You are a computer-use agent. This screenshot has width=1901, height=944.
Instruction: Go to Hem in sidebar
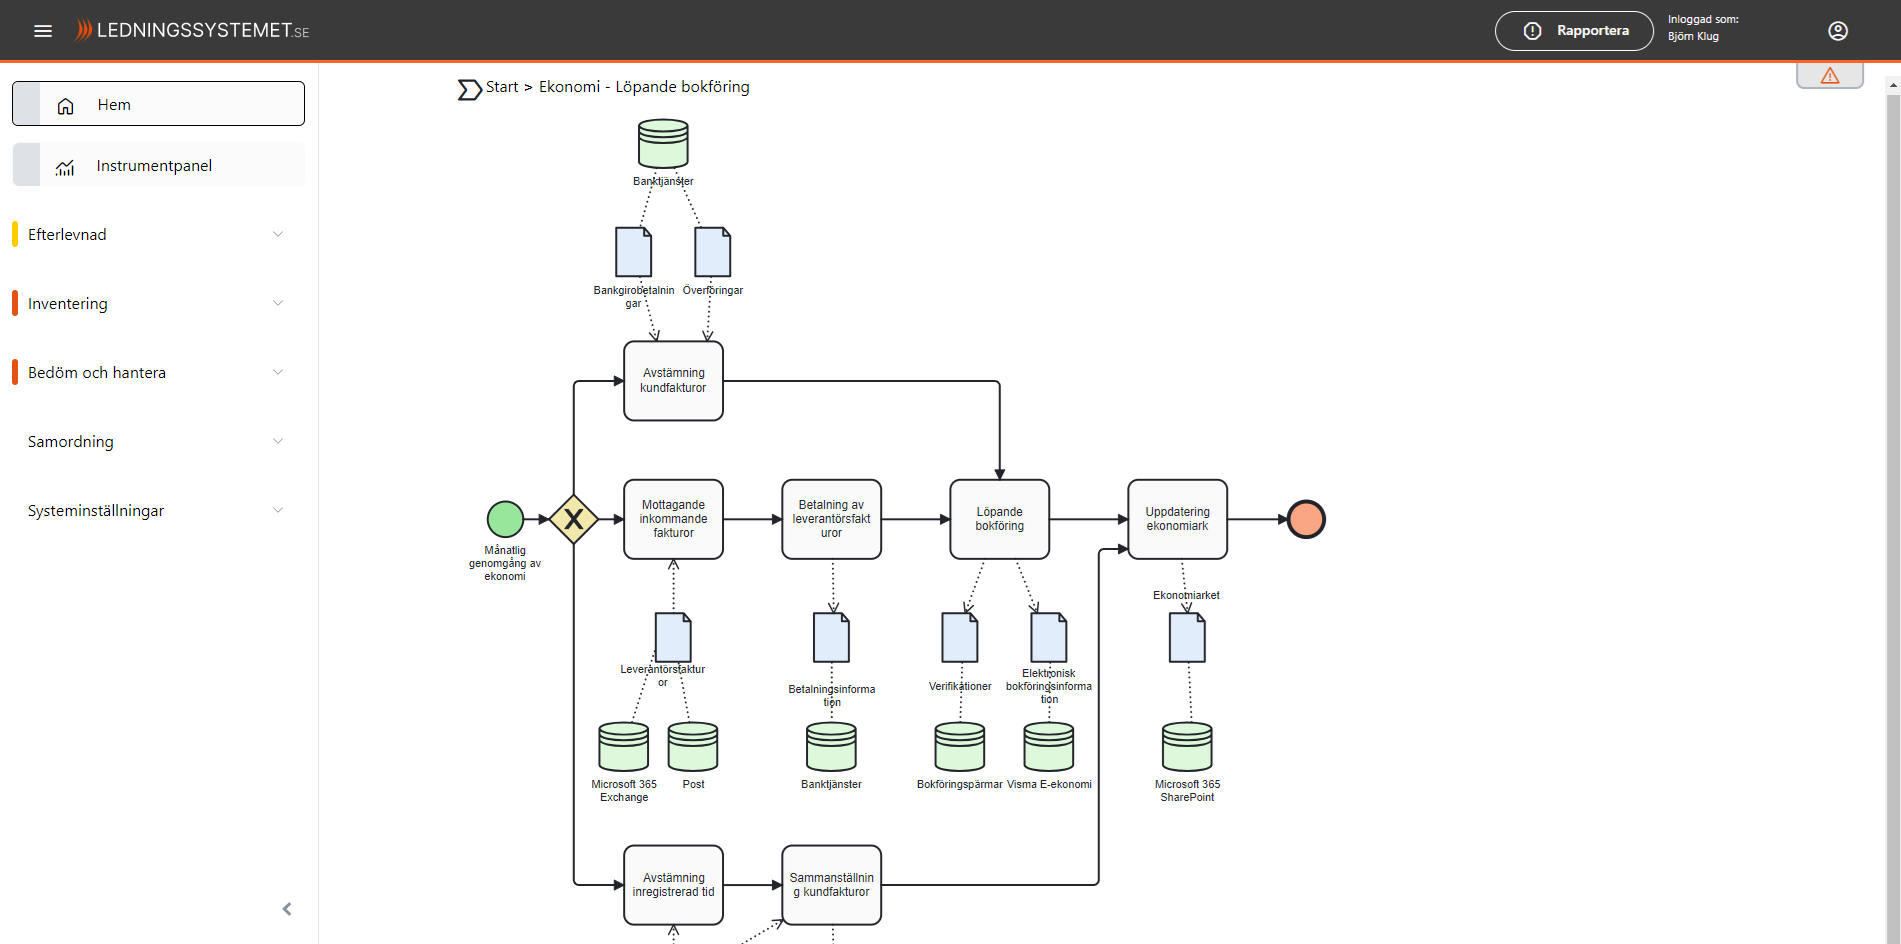(x=158, y=104)
